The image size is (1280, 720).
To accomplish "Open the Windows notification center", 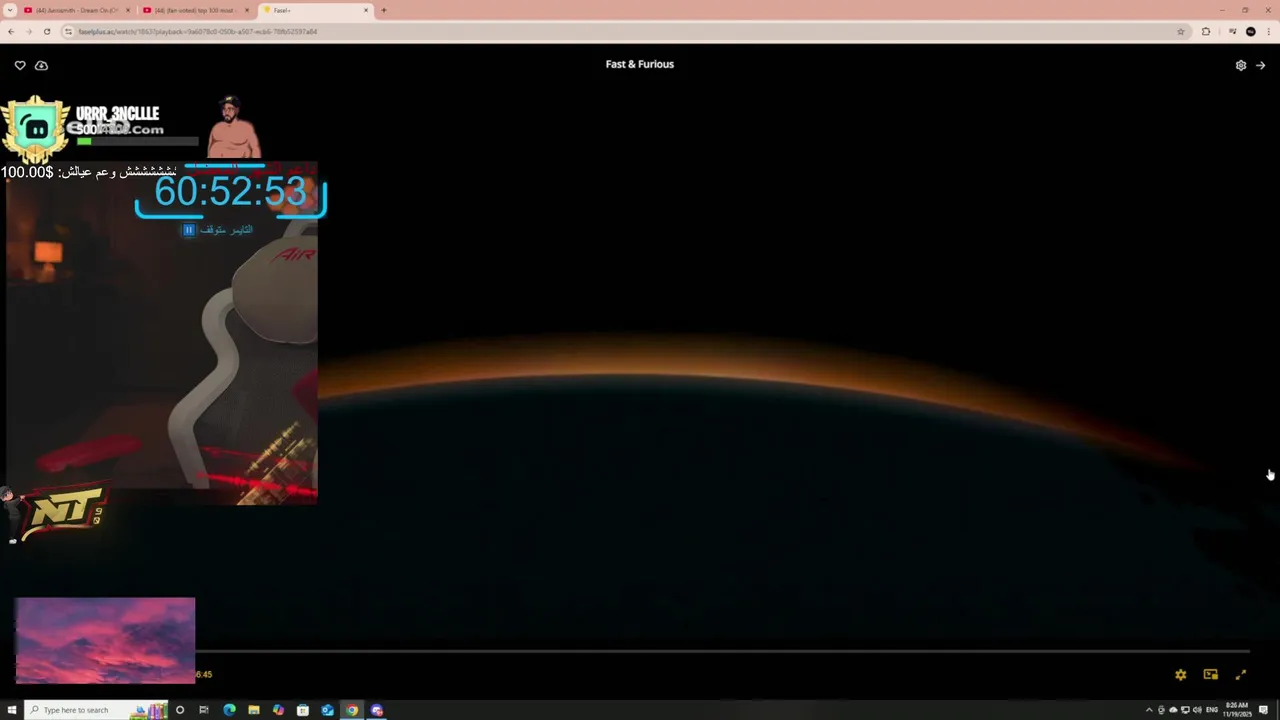I will point(1264,710).
